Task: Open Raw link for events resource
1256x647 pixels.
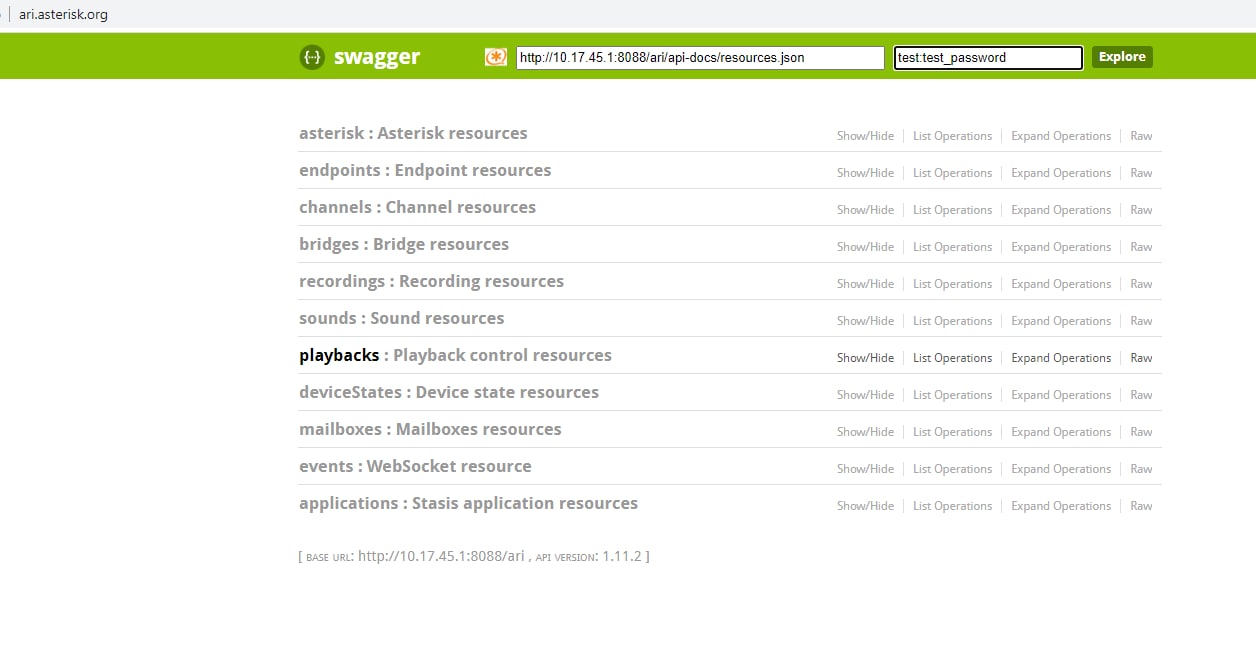Action: [1141, 469]
